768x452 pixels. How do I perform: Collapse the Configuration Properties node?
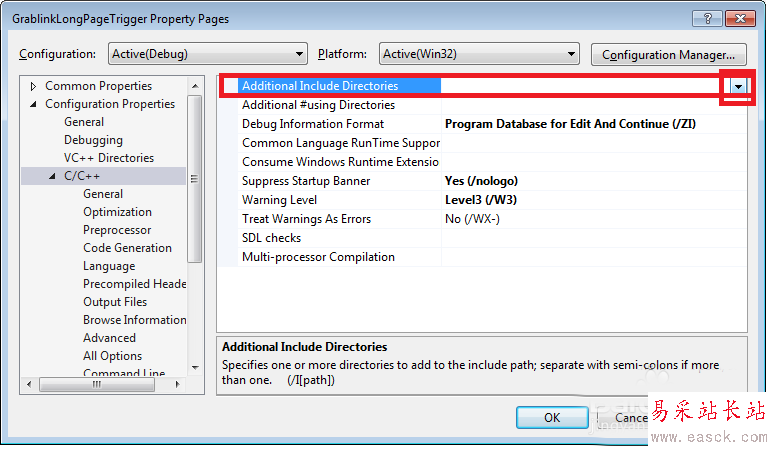(34, 104)
